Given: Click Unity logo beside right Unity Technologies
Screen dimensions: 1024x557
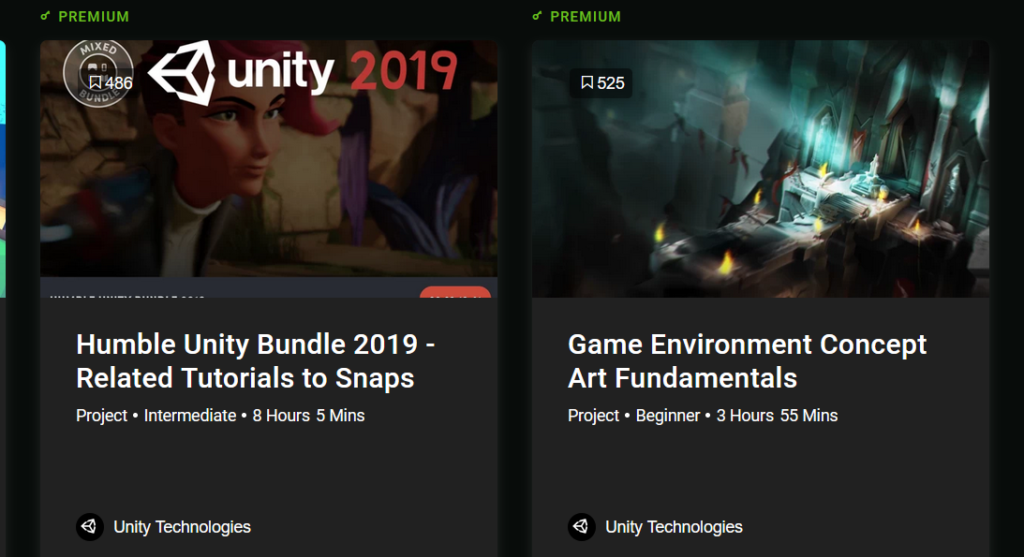Looking at the screenshot, I should tap(582, 526).
